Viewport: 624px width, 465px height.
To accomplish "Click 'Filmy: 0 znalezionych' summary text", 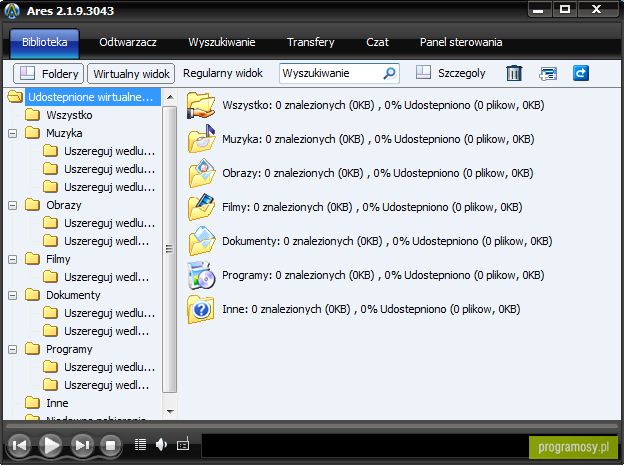I will click(x=372, y=207).
